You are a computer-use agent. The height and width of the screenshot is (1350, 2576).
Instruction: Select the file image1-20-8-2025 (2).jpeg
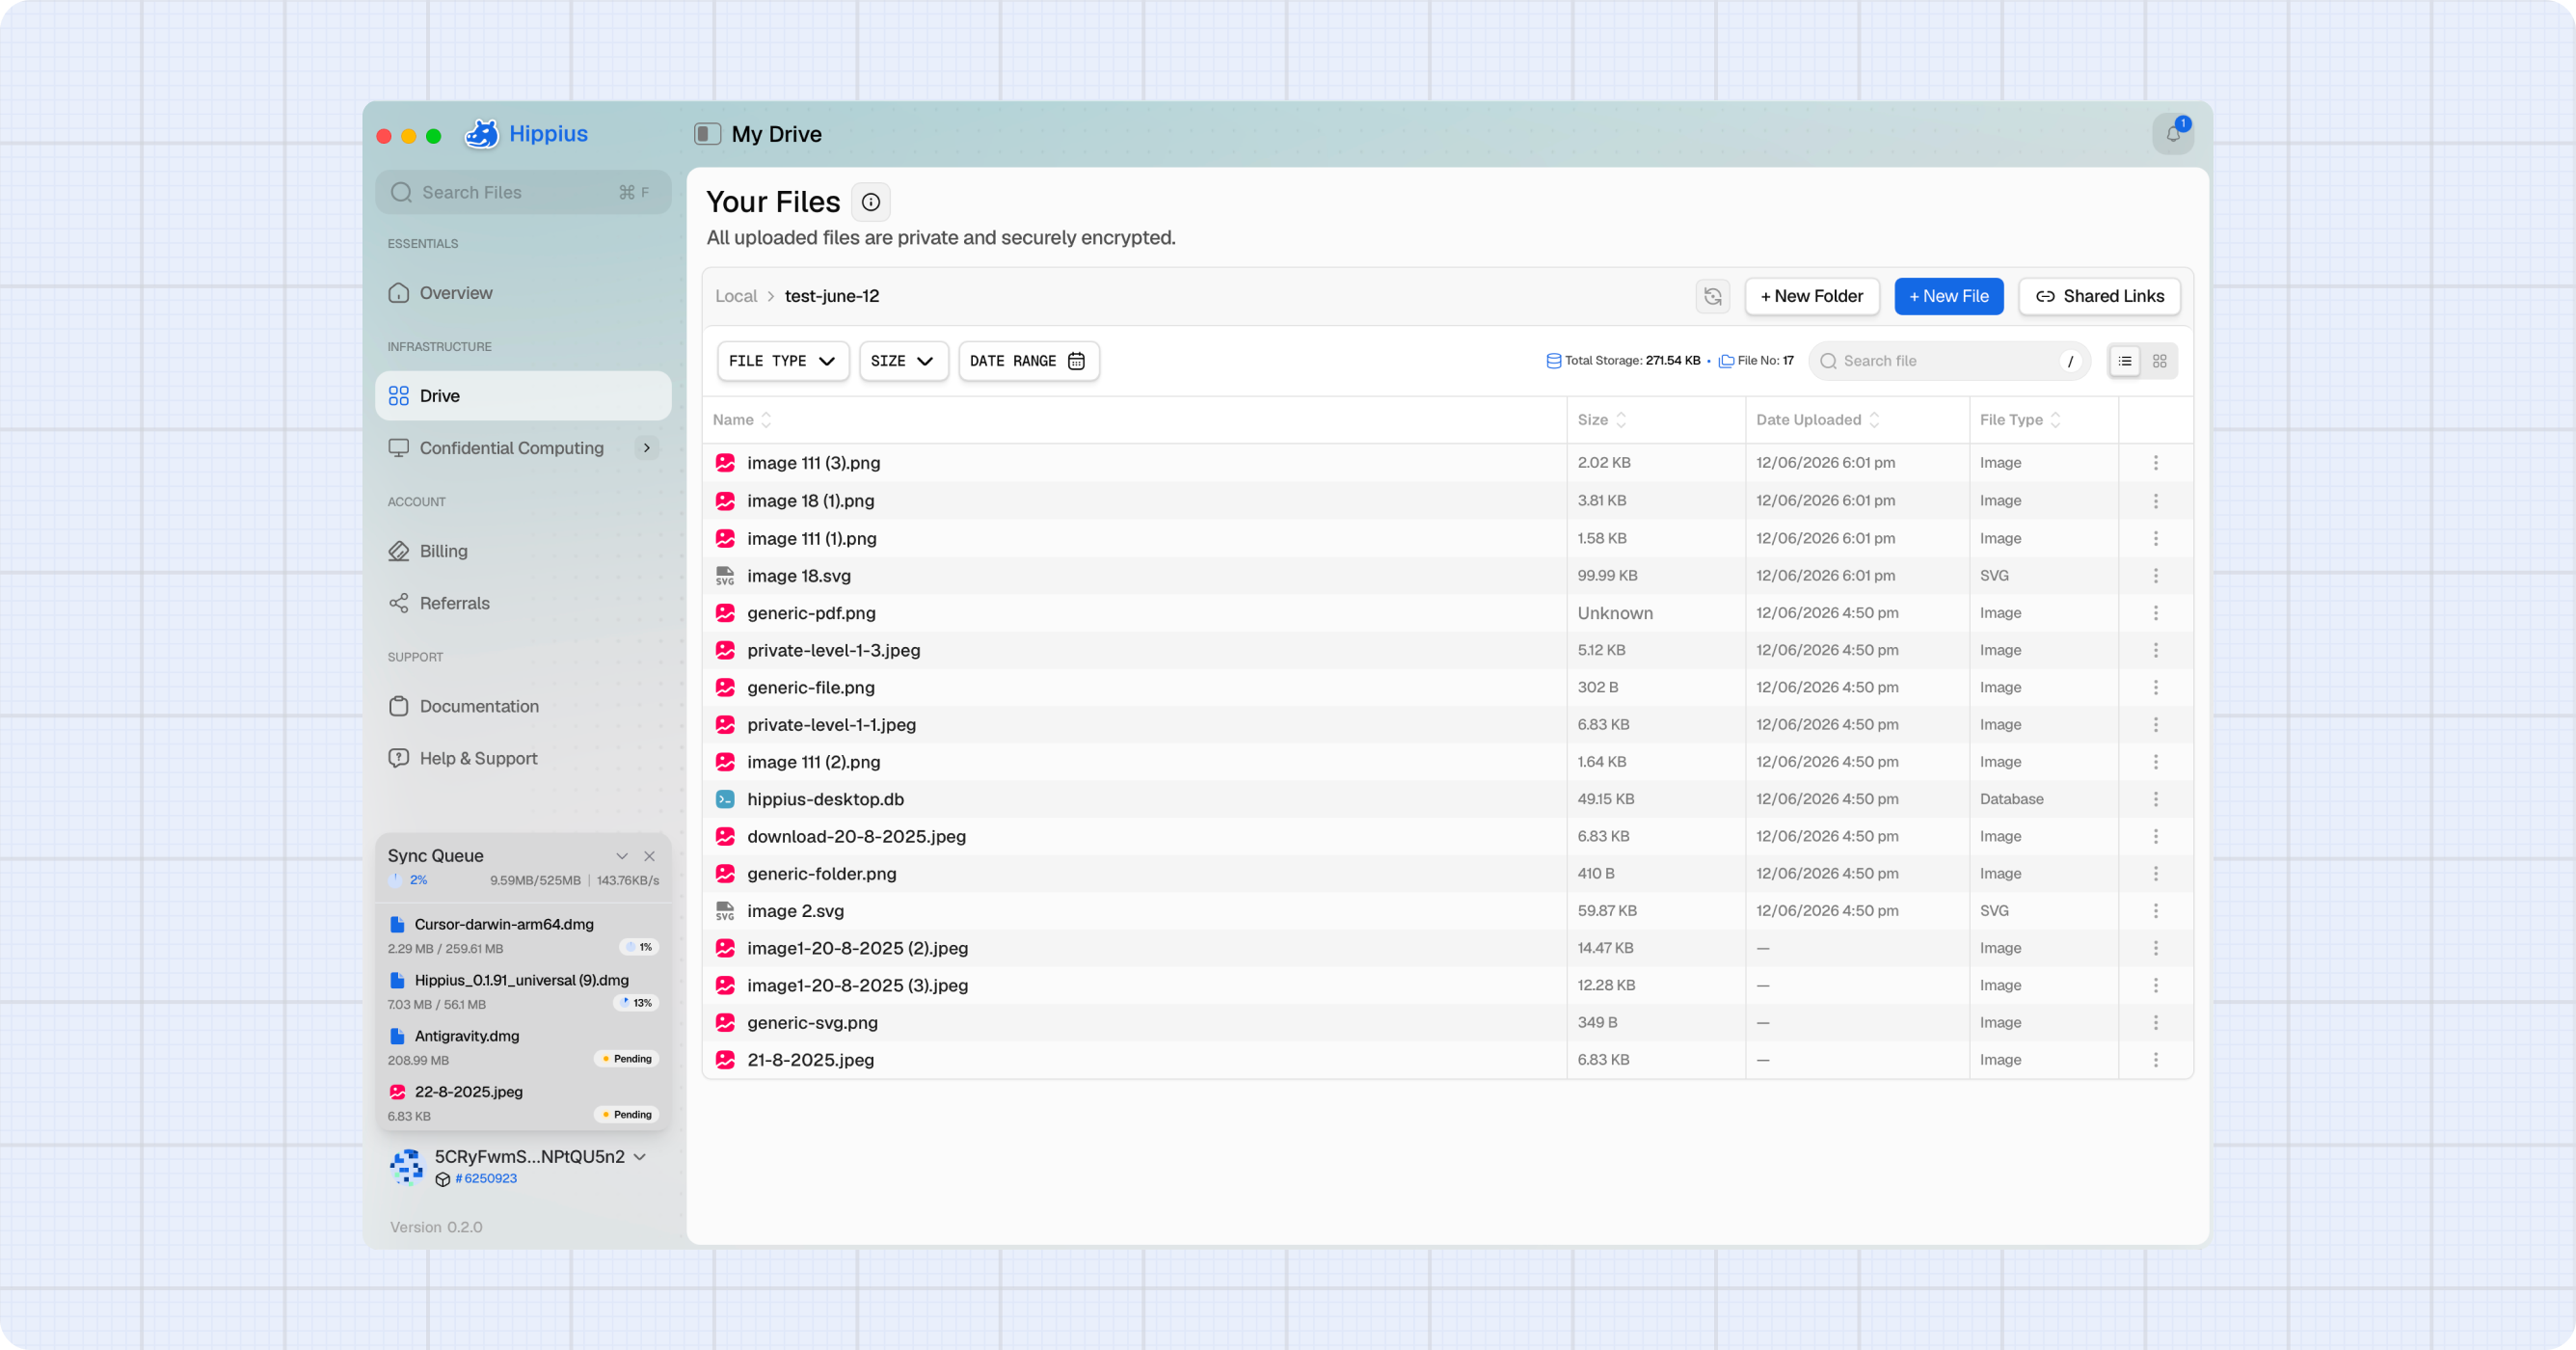[857, 948]
